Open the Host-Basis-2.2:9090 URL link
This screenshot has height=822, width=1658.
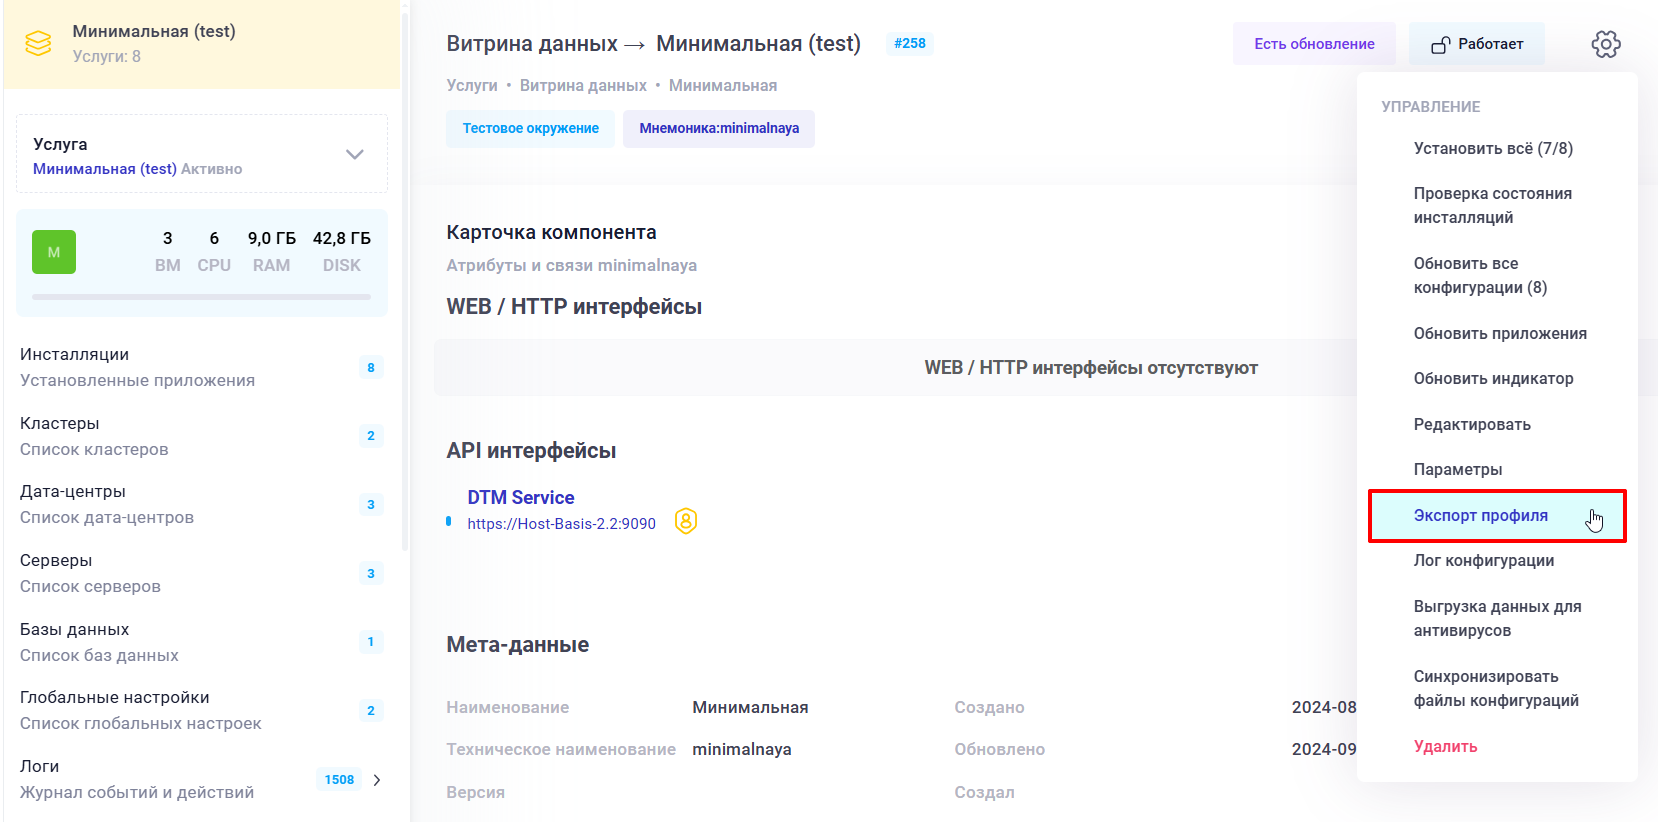pos(561,524)
